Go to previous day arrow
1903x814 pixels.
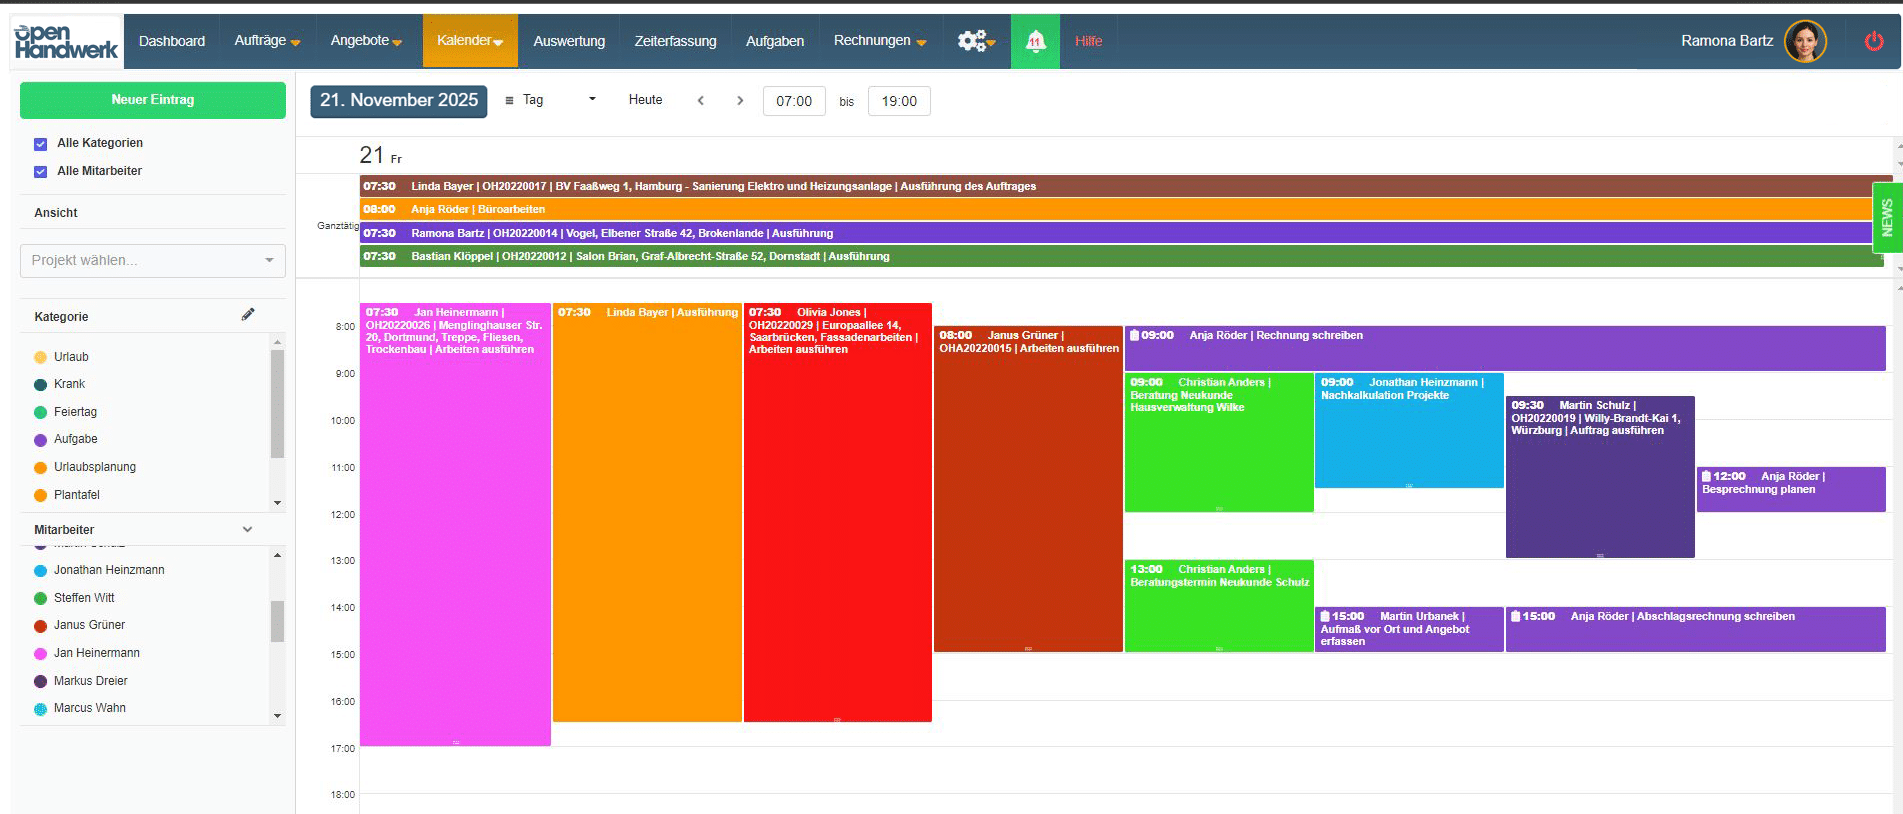click(x=701, y=100)
